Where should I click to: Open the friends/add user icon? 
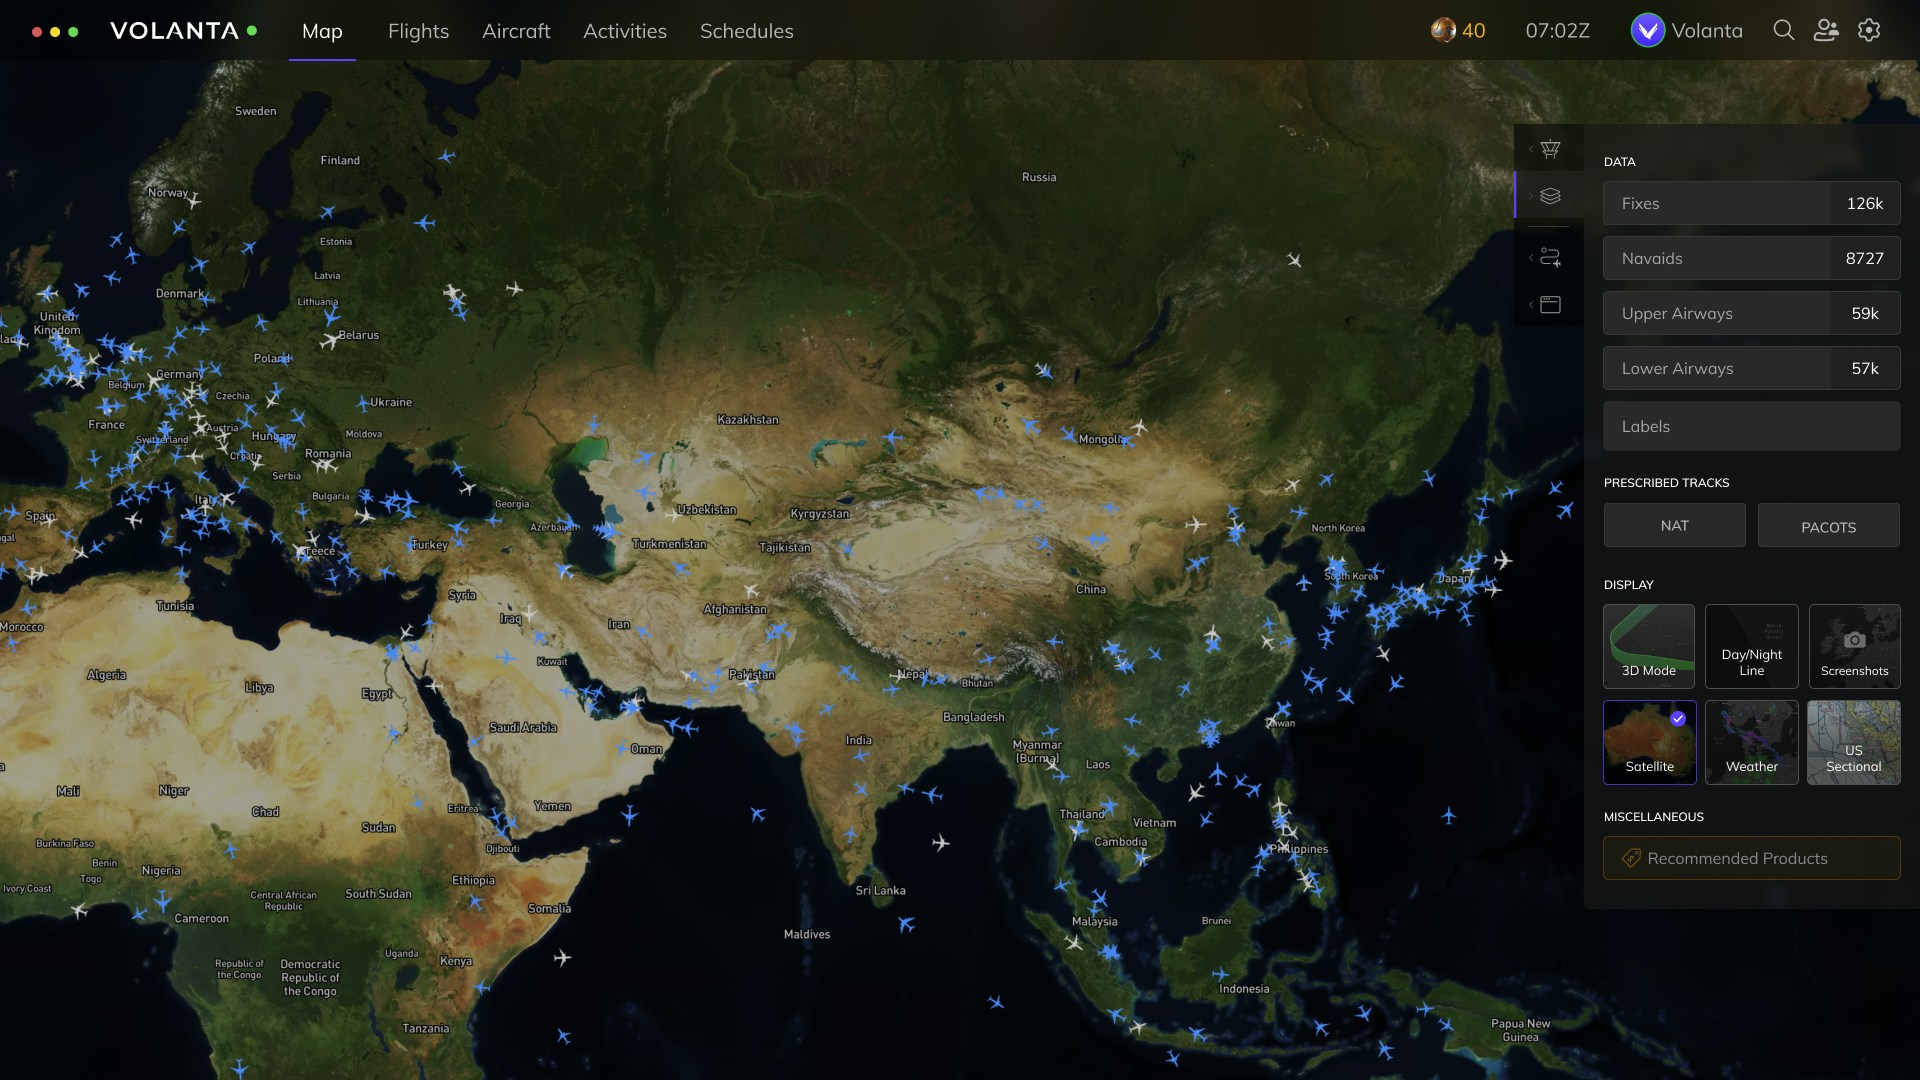(1826, 30)
